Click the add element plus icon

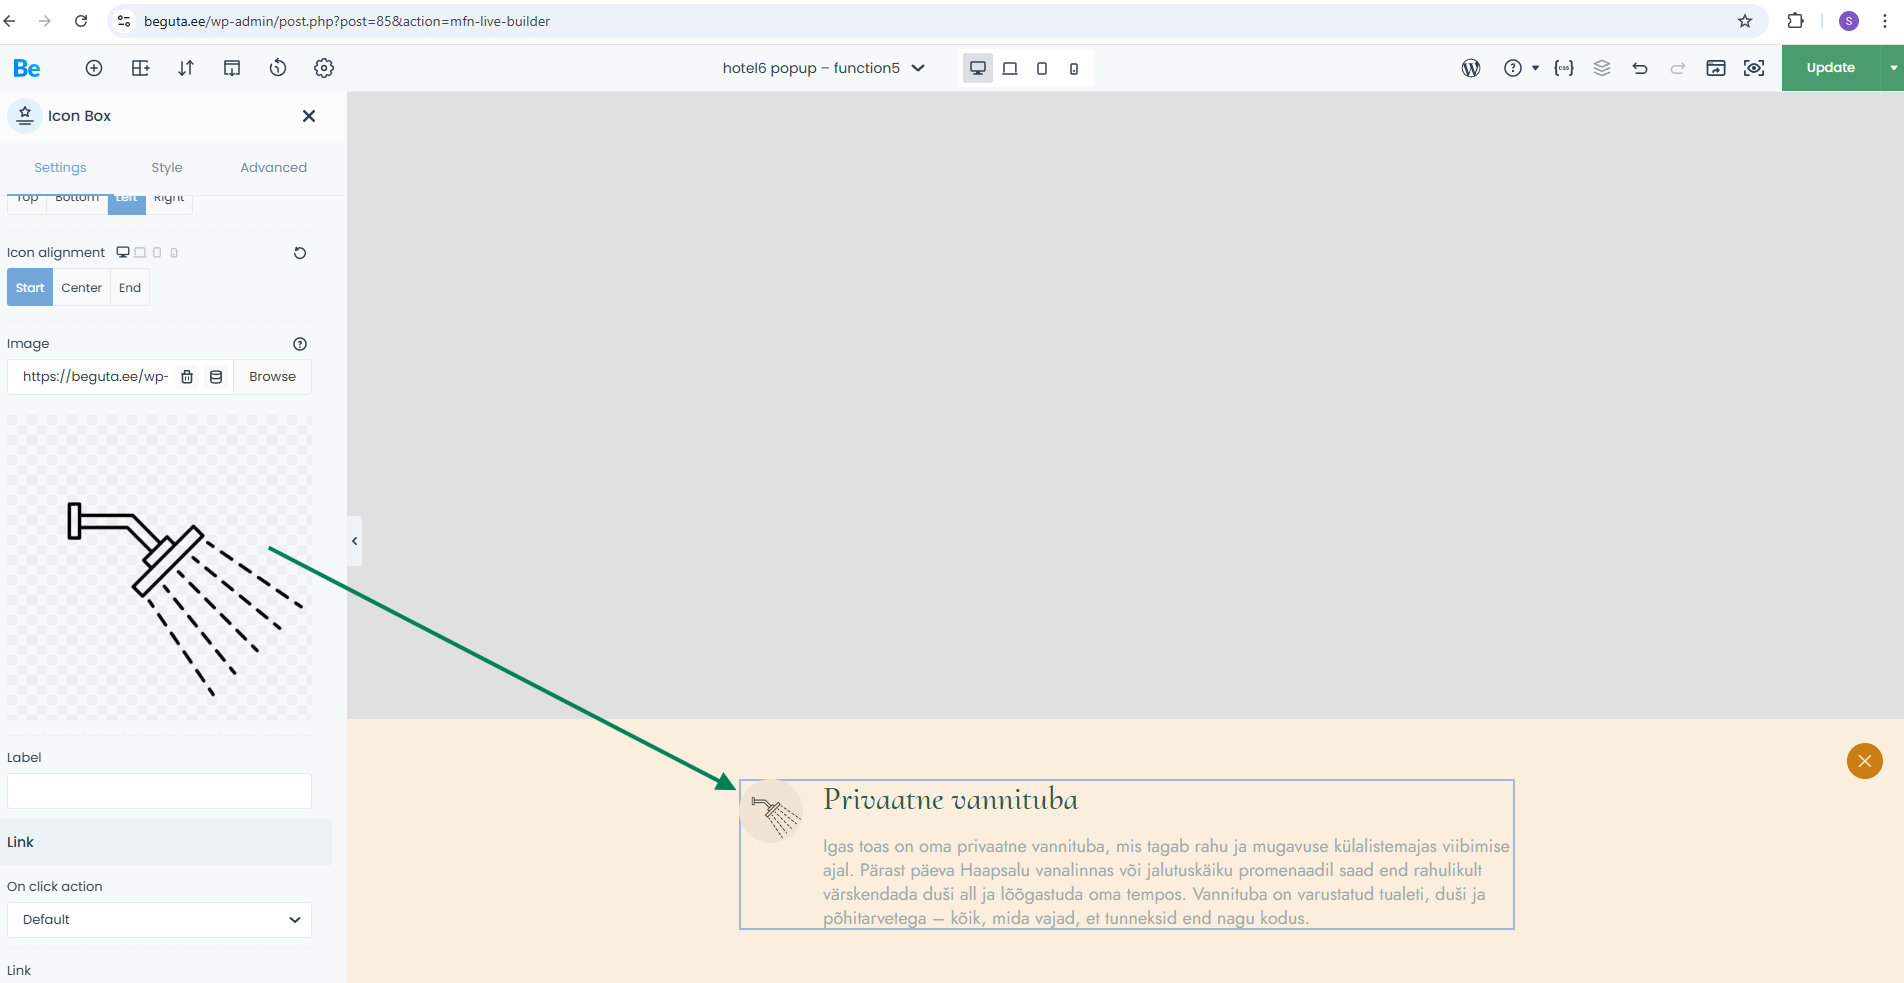click(94, 68)
